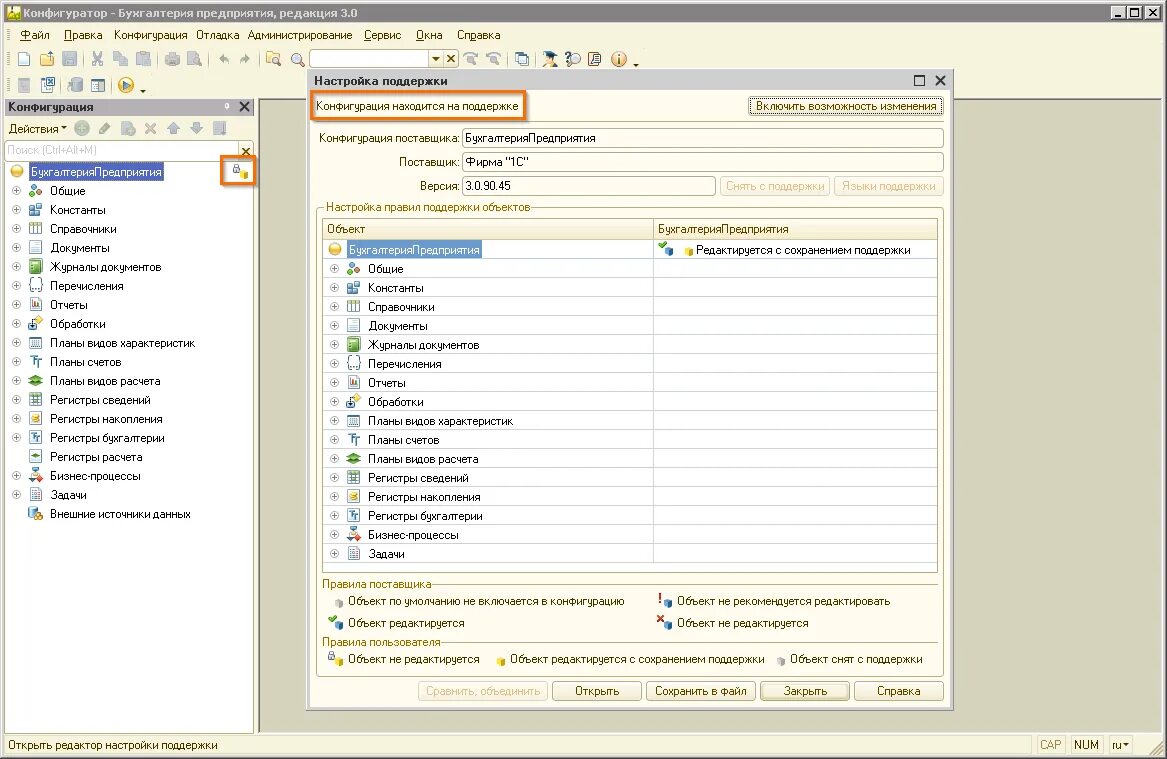1167x759 pixels.
Task: Click the Add green plus in Конфигурация panel
Action: pos(82,129)
